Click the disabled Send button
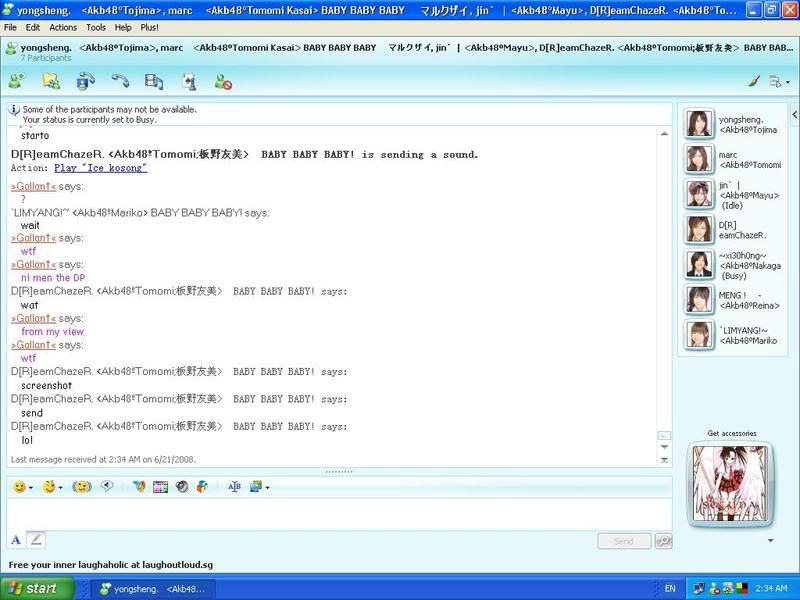Image resolution: width=800 pixels, height=600 pixels. pyautogui.click(x=623, y=541)
